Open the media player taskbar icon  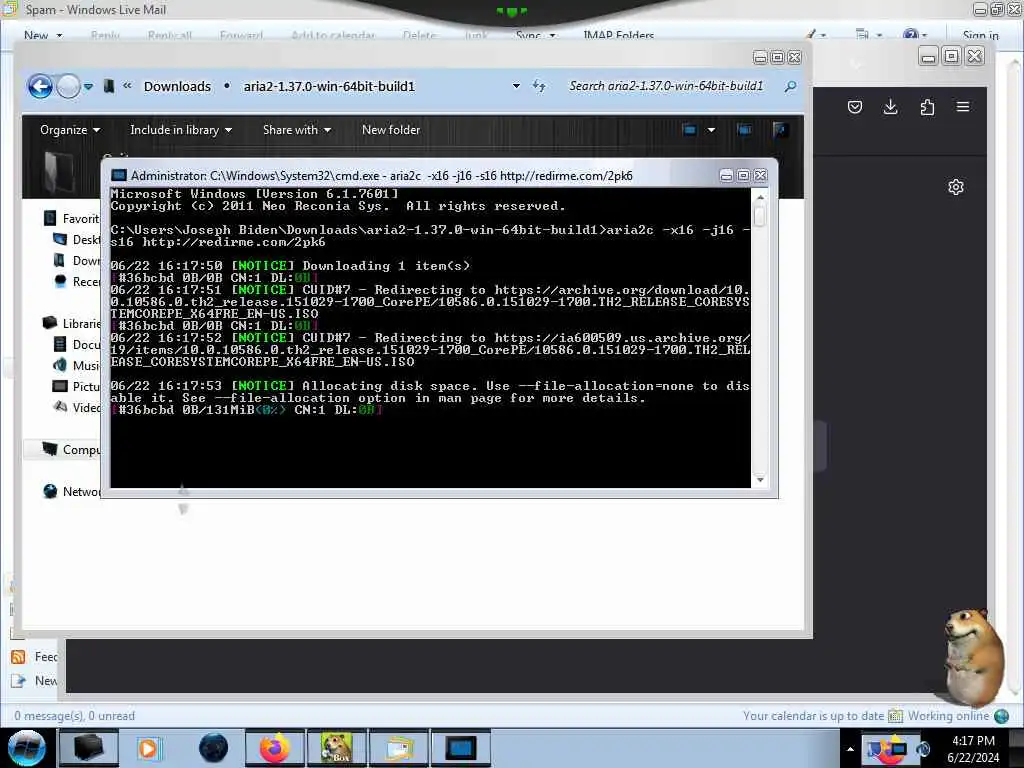150,748
